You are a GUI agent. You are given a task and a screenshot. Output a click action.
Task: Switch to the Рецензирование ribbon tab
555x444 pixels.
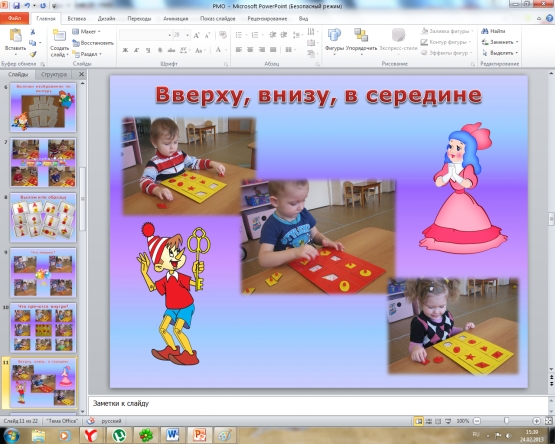point(267,19)
